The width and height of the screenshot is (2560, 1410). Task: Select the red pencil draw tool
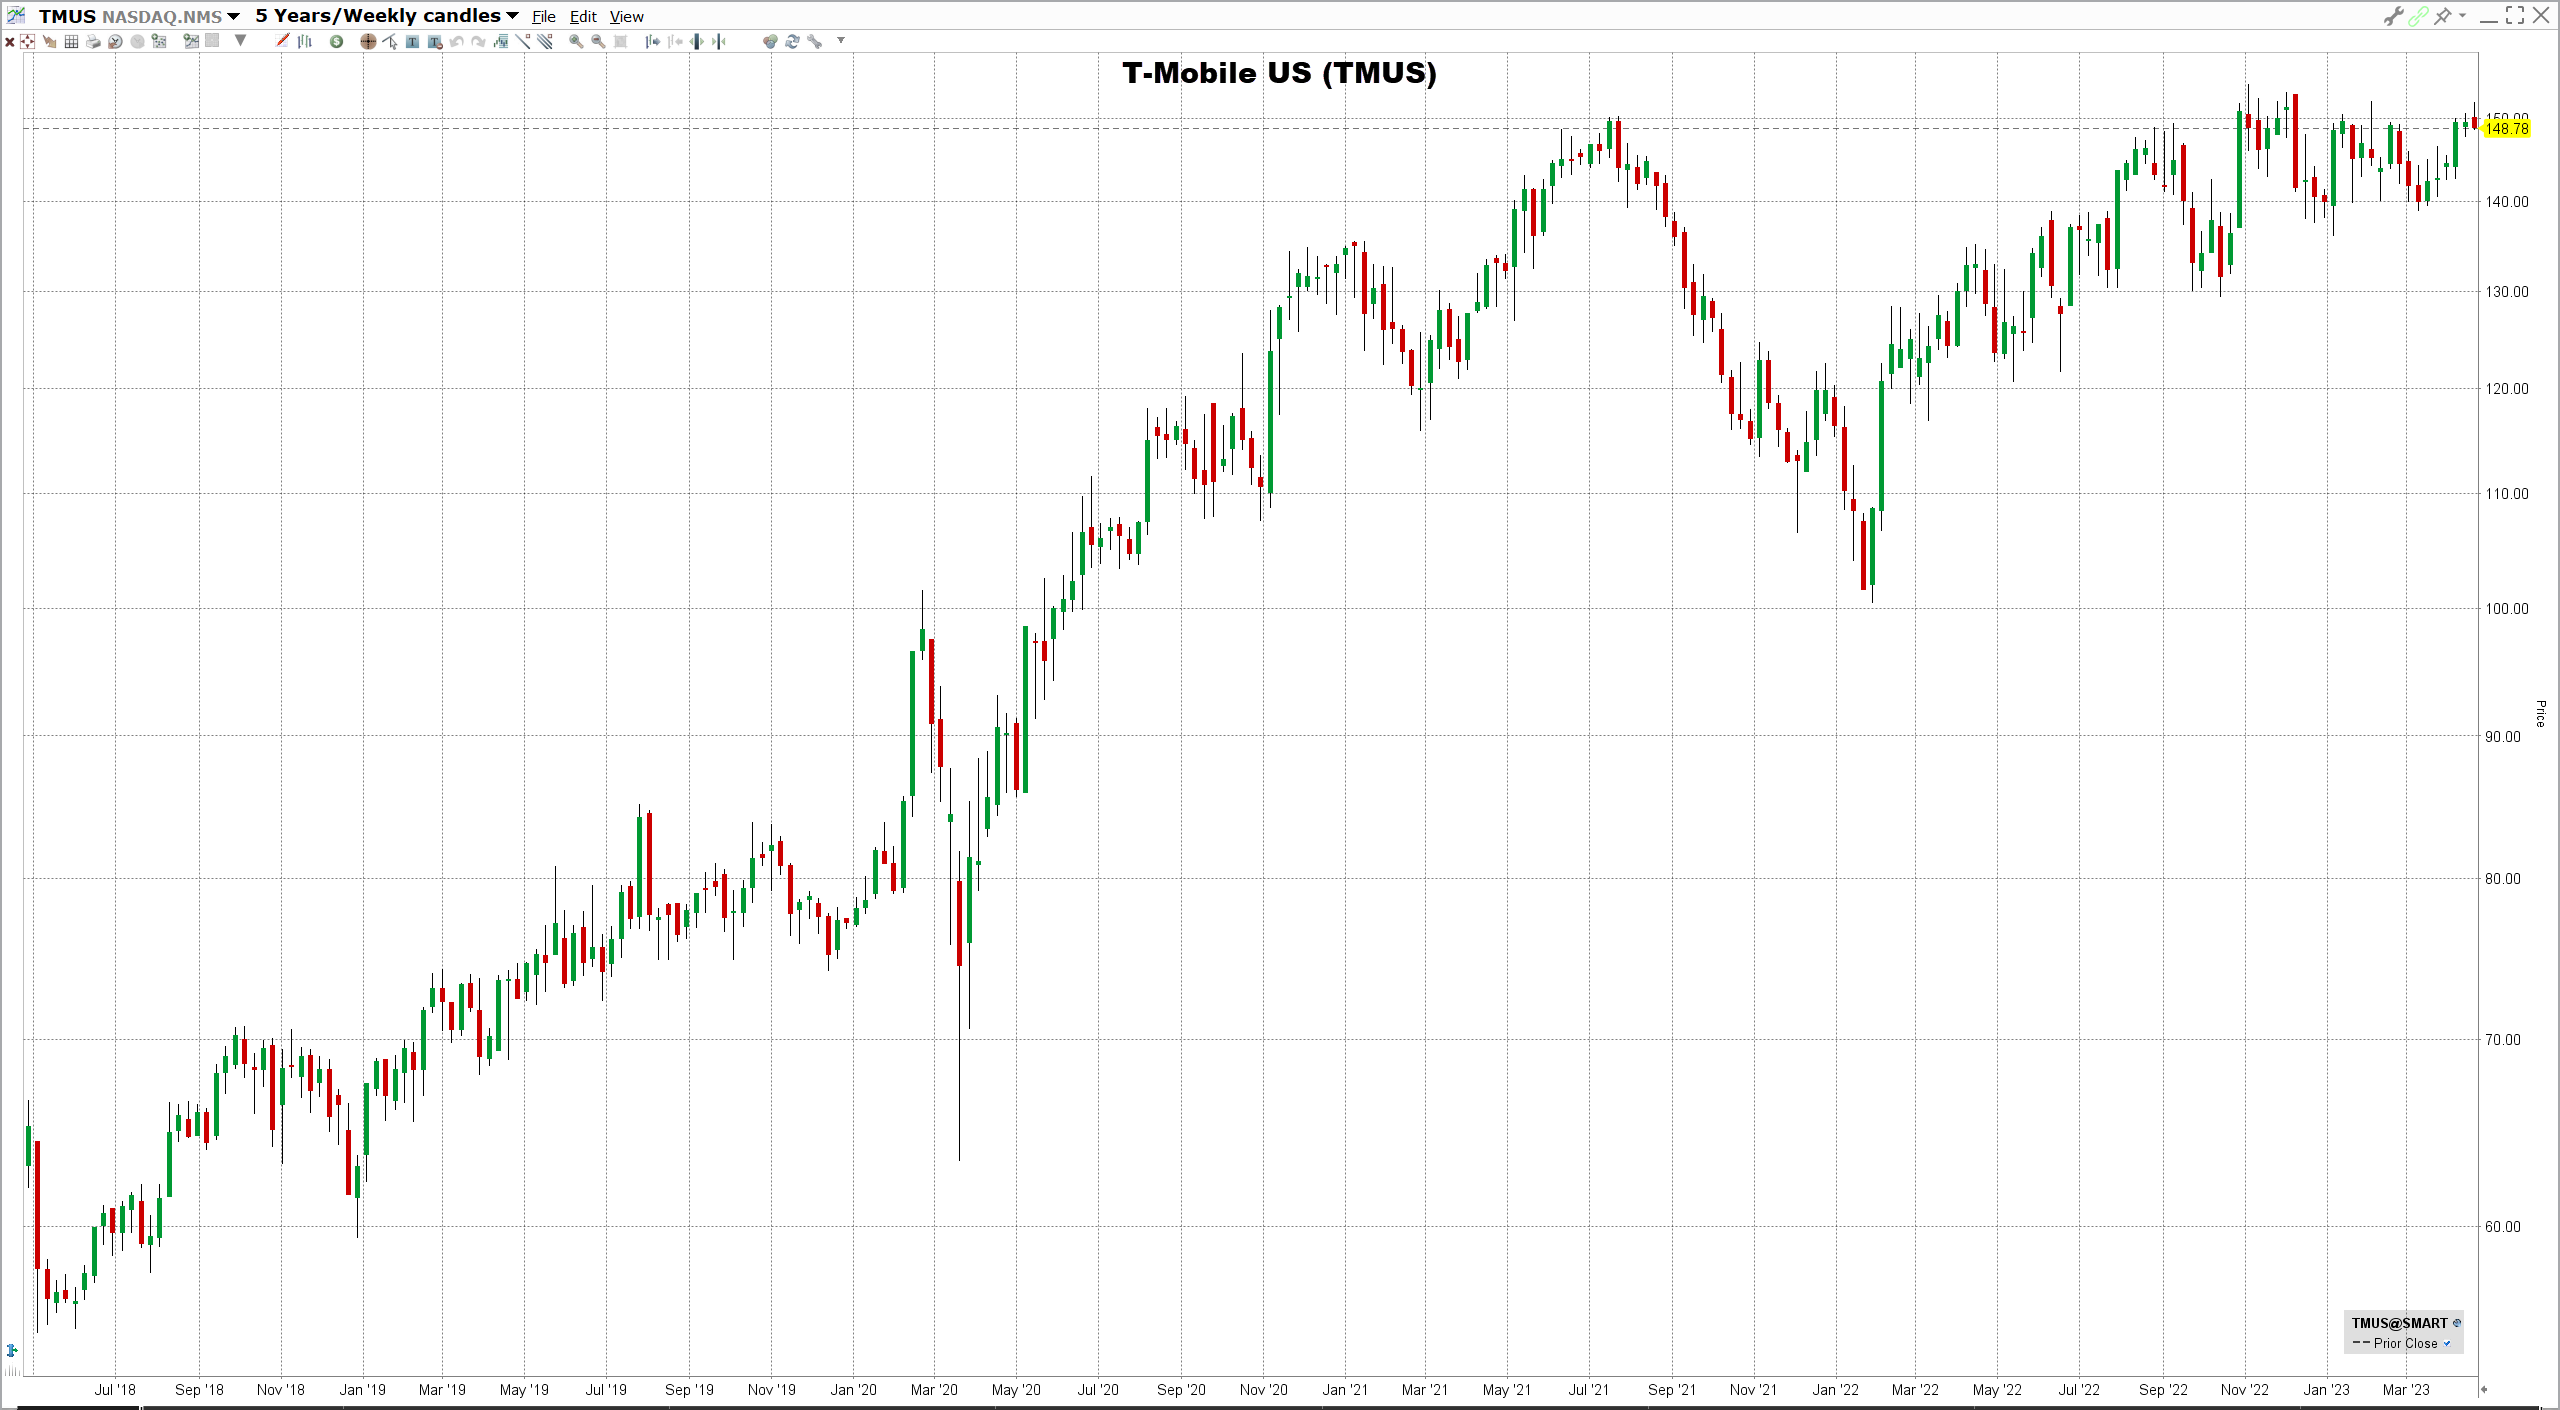[282, 40]
